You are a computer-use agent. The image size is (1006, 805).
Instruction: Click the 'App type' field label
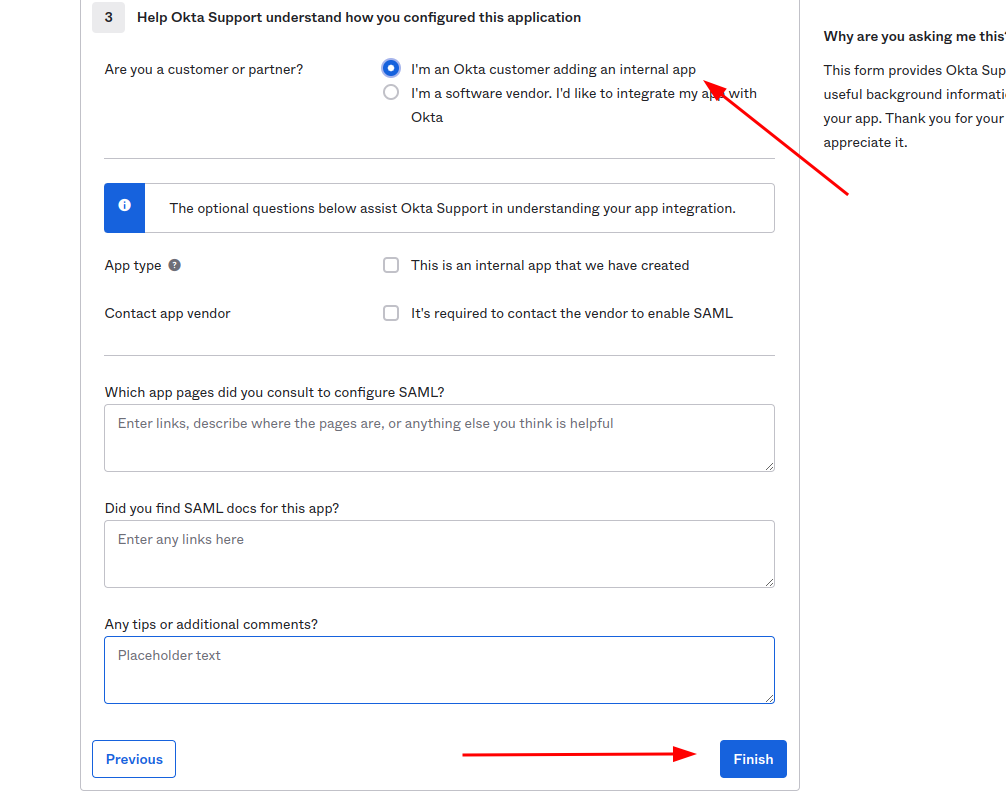[133, 265]
